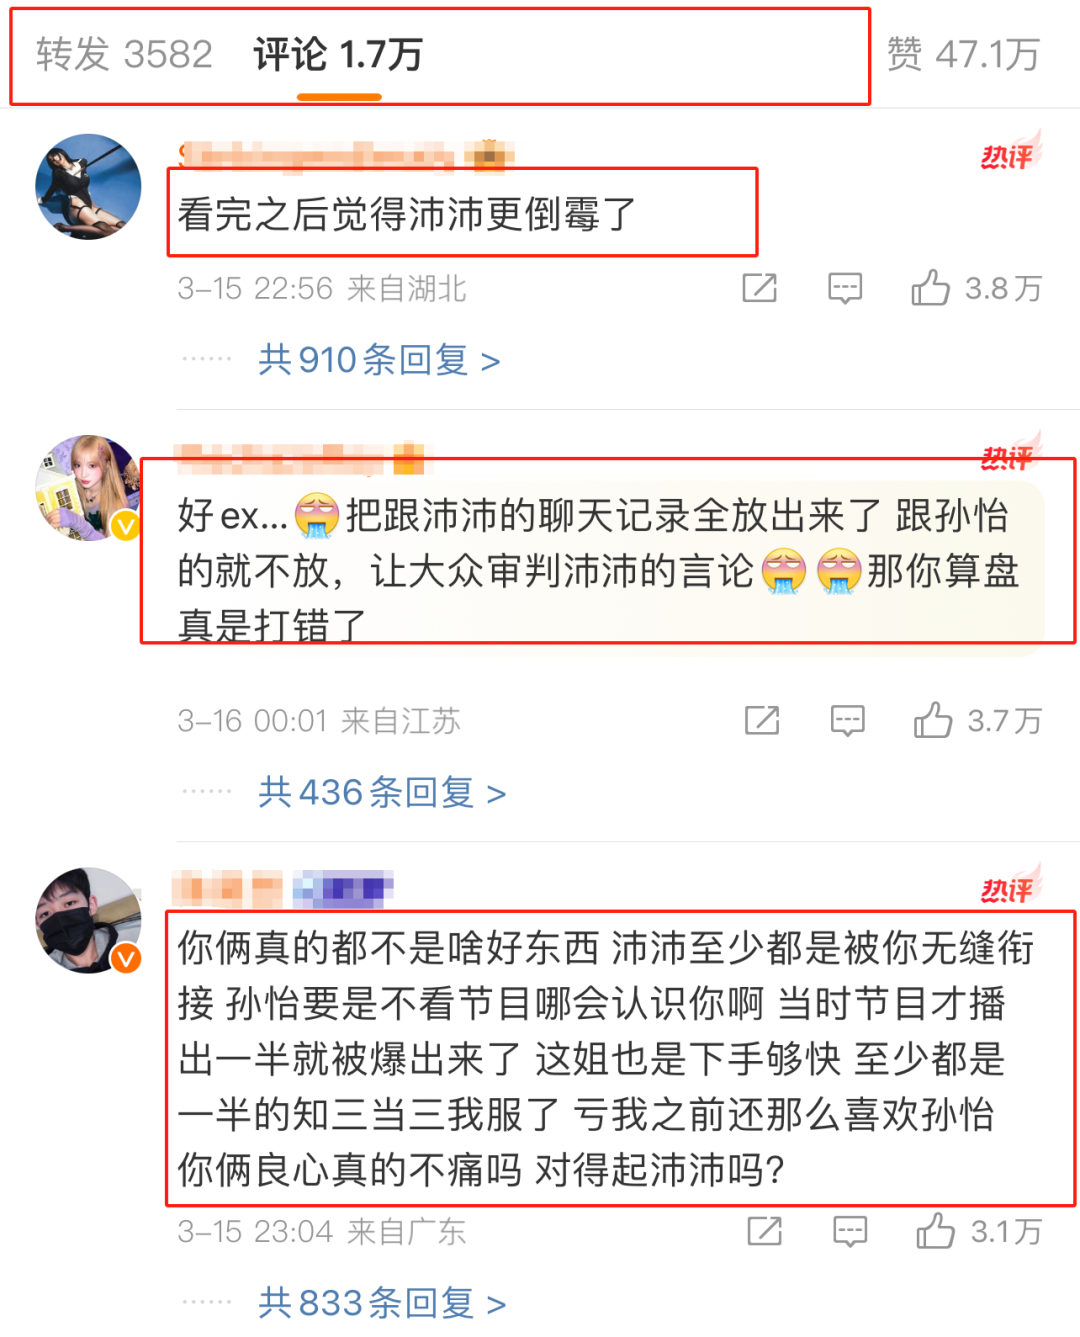Viewport: 1080px width, 1337px height.
Task: Open the first commenter's avatar with dark photo
Action: pyautogui.click(x=88, y=186)
